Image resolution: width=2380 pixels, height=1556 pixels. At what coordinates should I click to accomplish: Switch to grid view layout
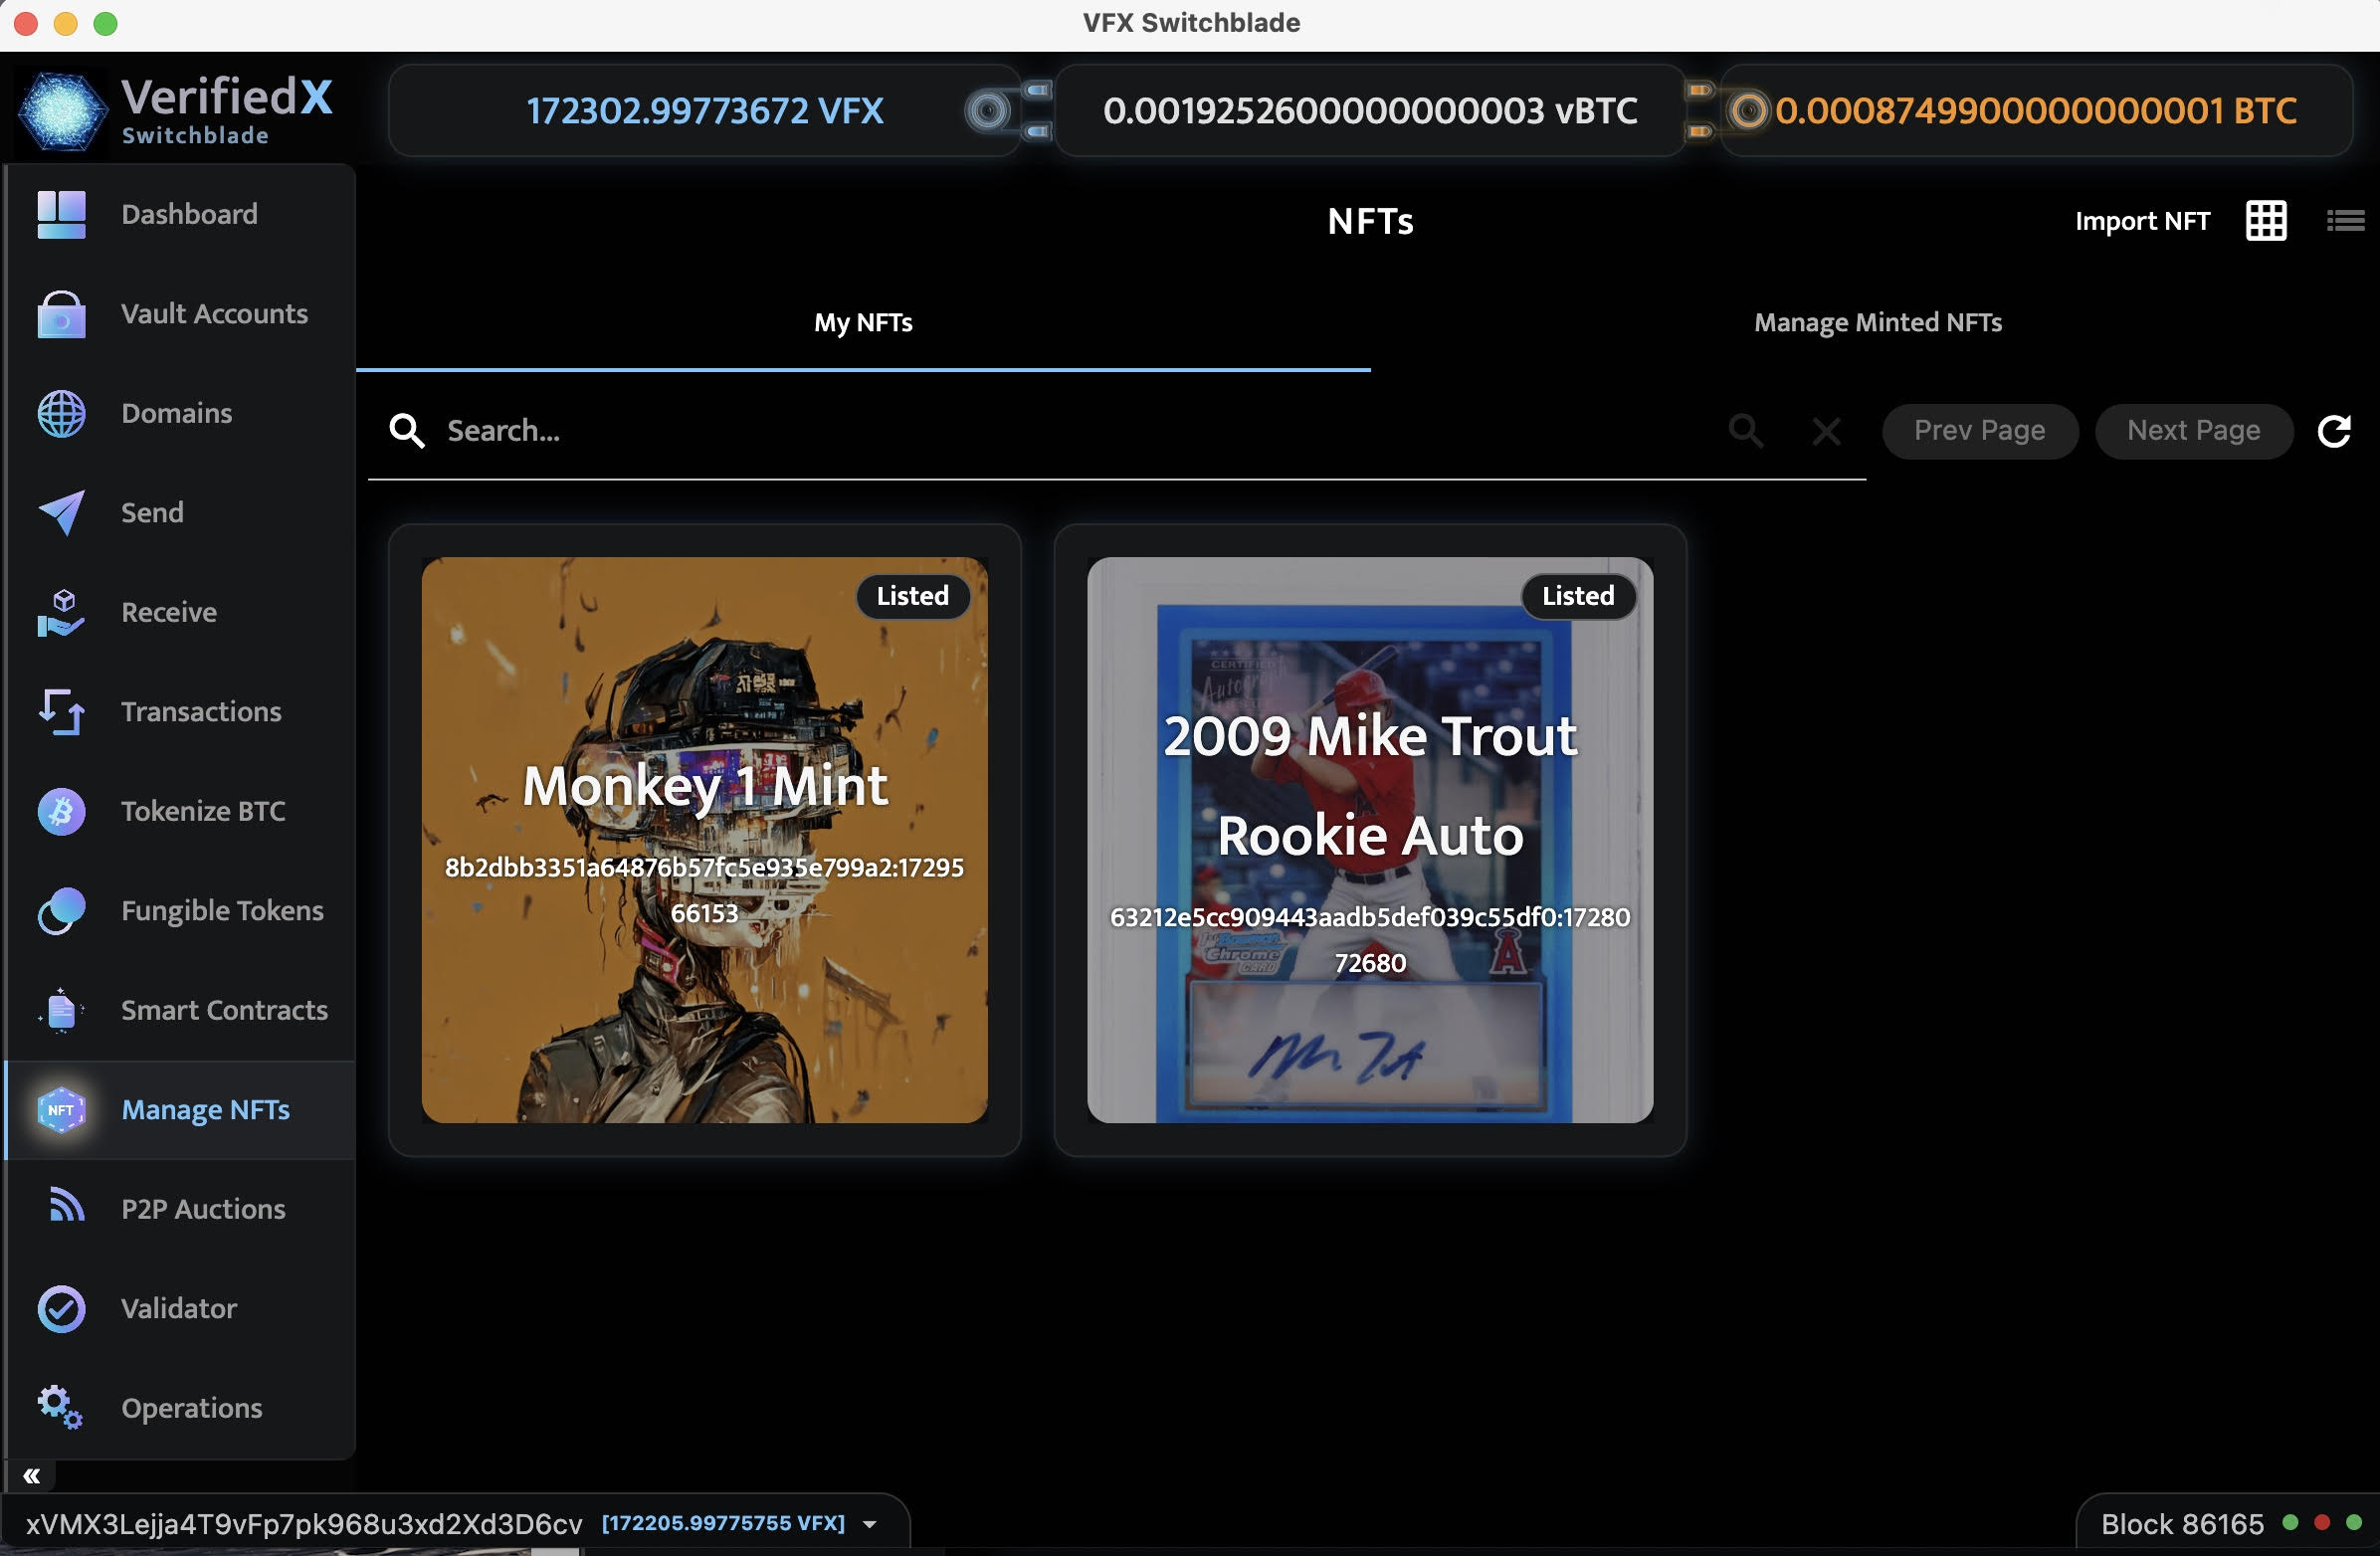[x=2266, y=220]
